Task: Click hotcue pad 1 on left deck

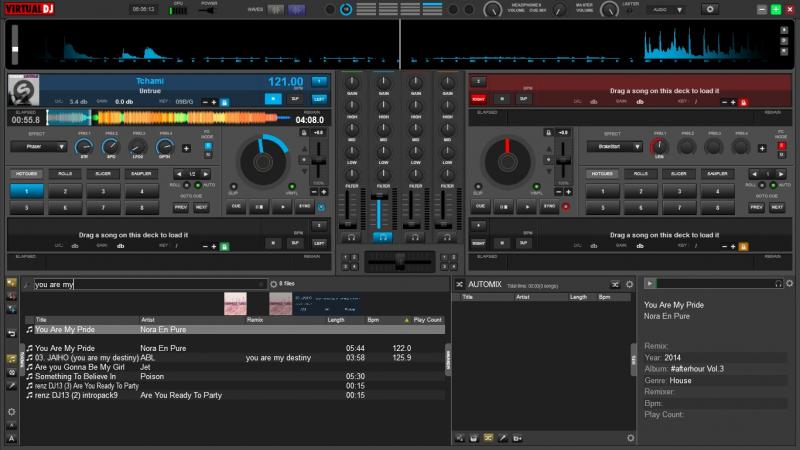Action: click(27, 191)
